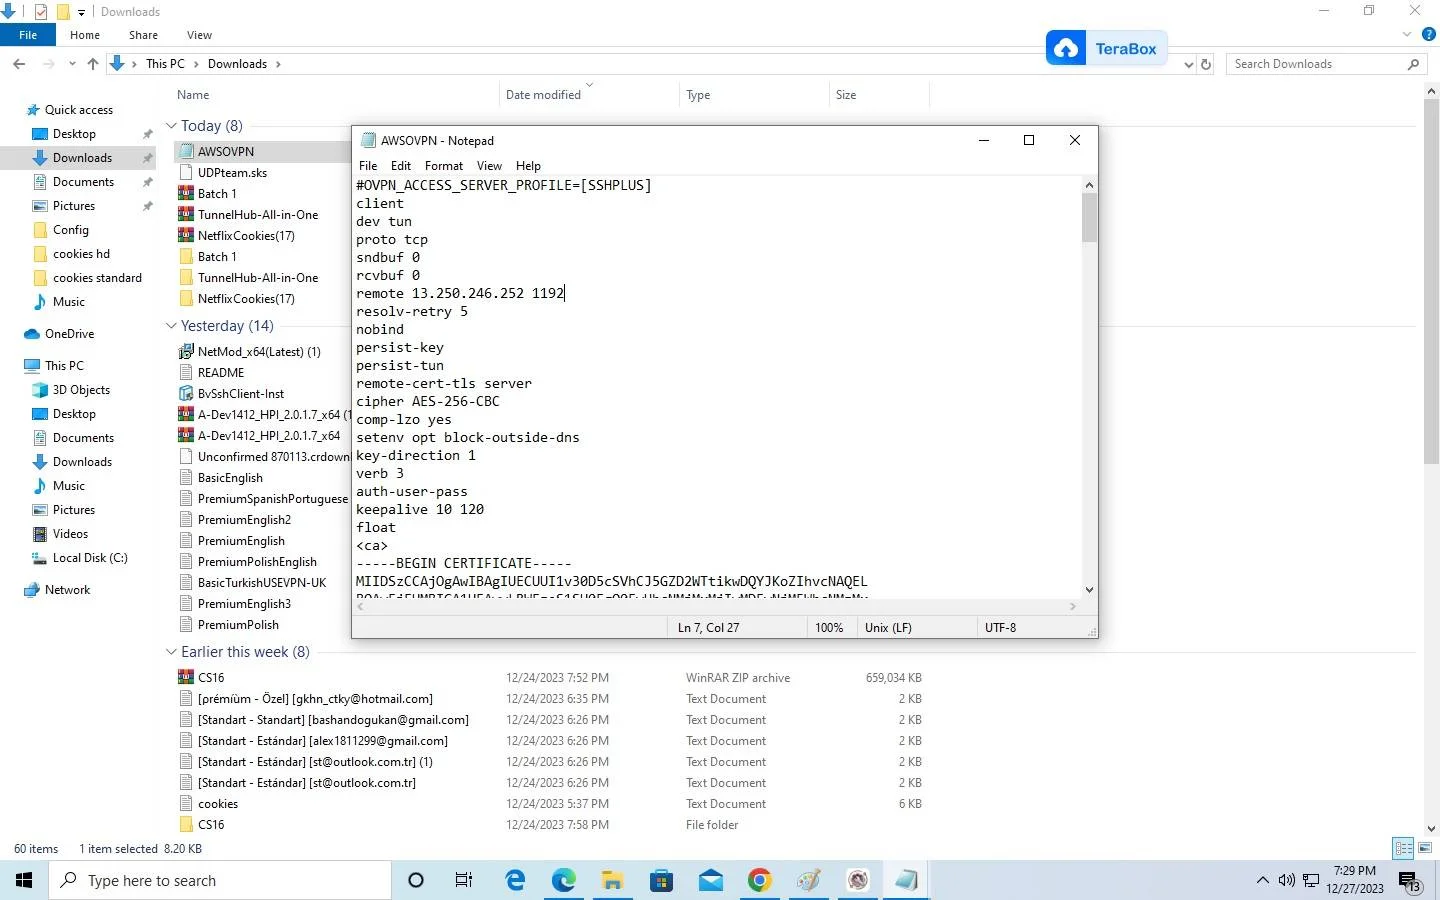Screen dimensions: 1440x900
Task: Open the clock showing 7:29 PM
Action: (1355, 880)
